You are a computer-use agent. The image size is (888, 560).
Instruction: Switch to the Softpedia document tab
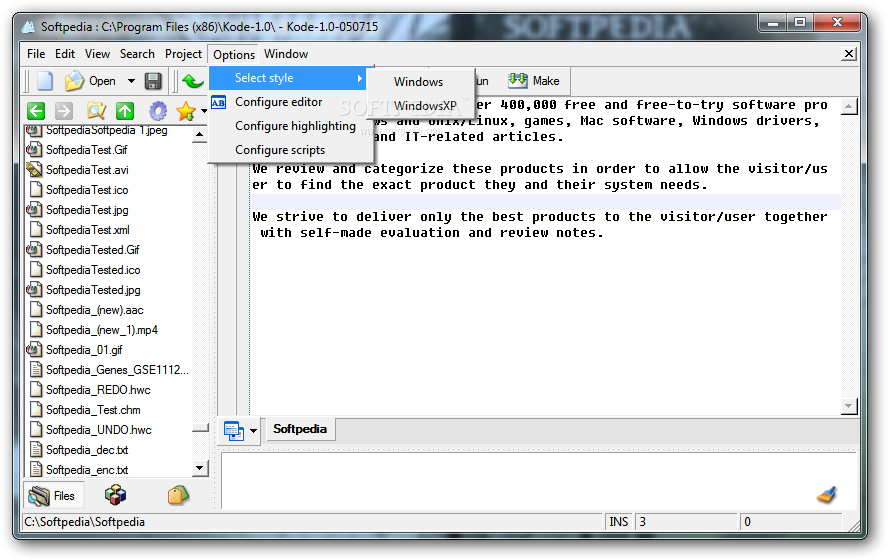(300, 429)
